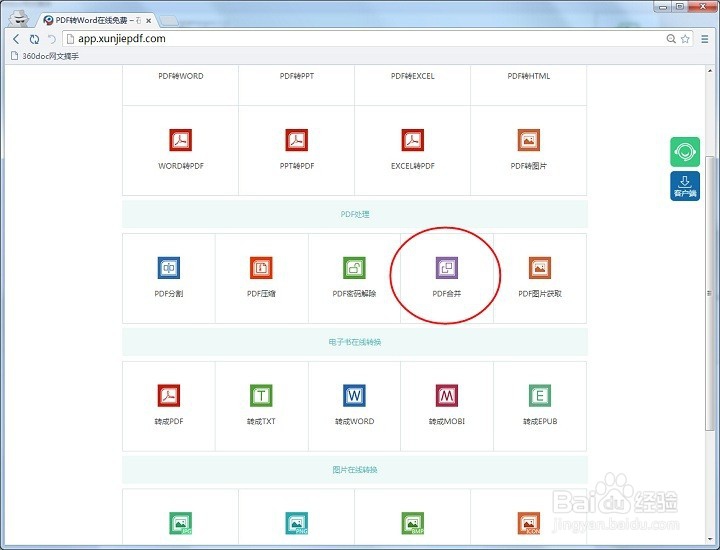Click the zoom magnifier icon in address bar
Screen dimensions: 720x550
coord(671,39)
